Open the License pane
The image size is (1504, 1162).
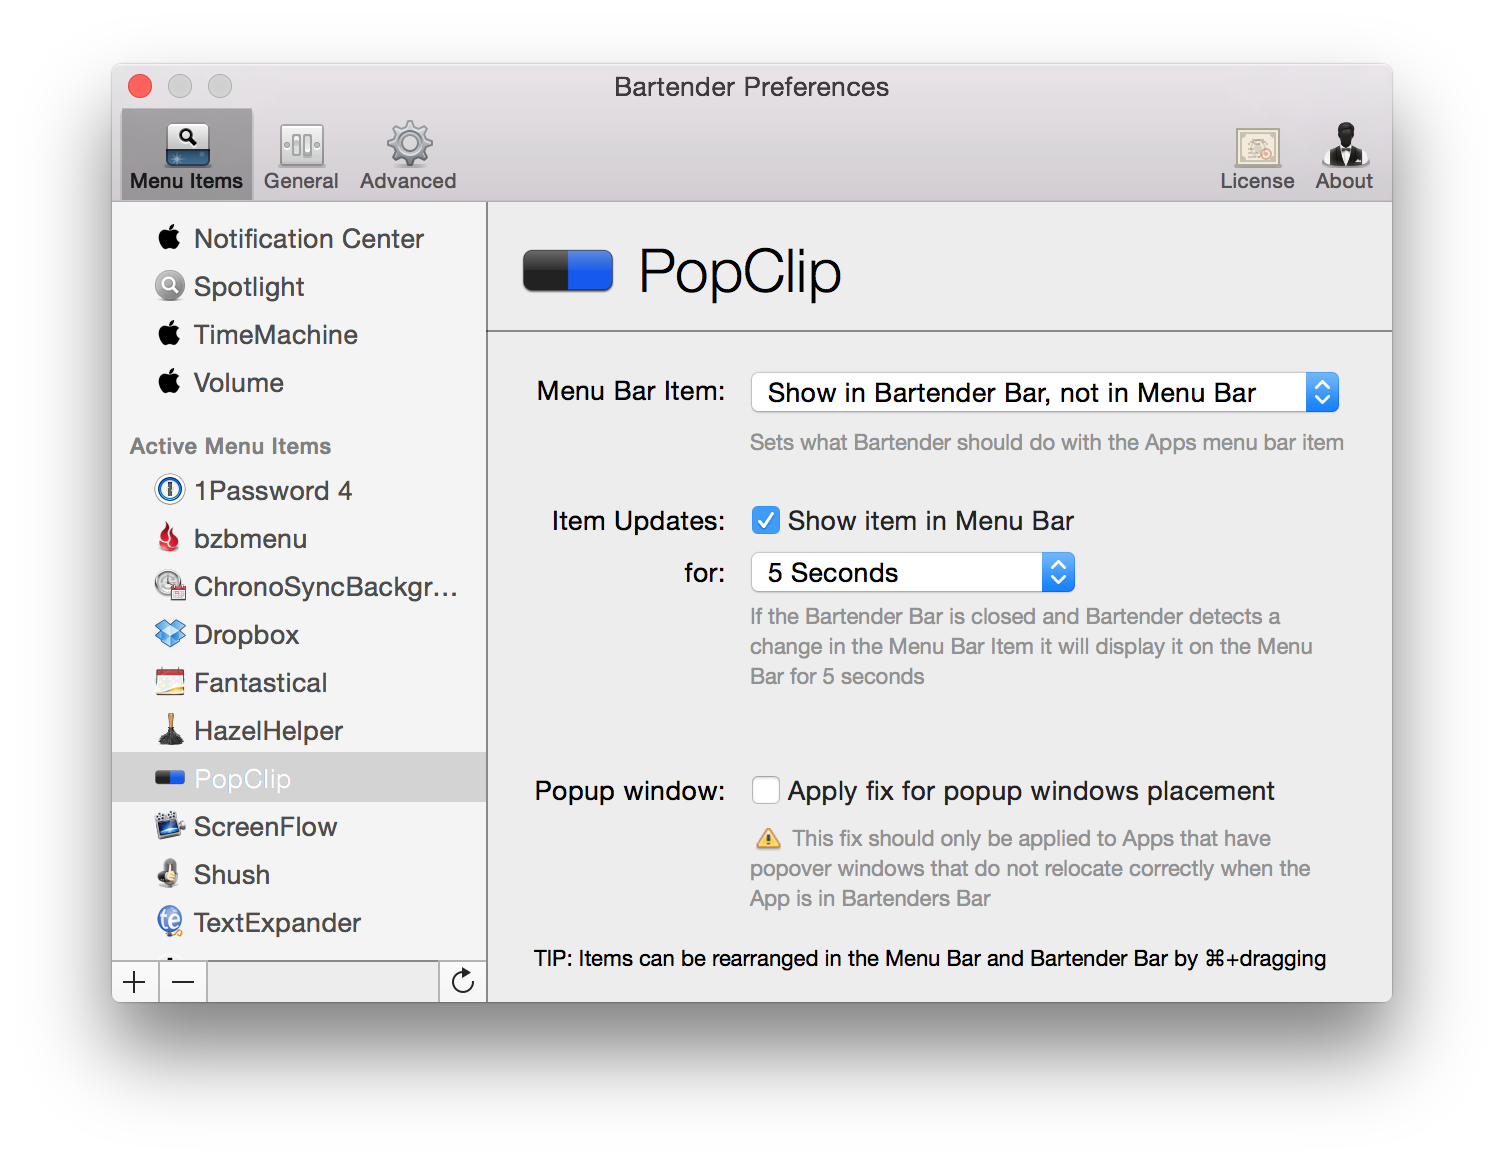click(1257, 158)
